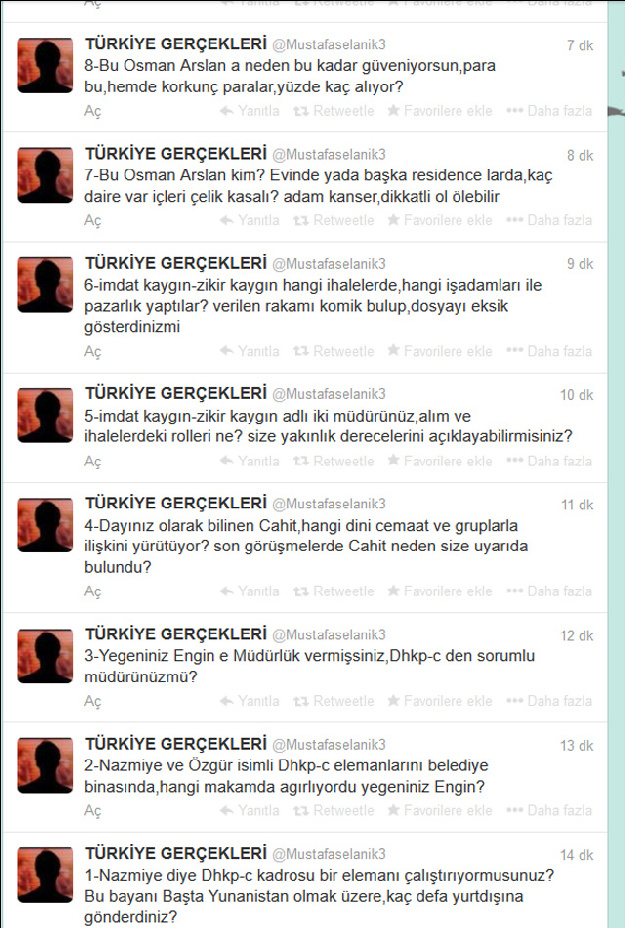Reply to tweet 4 about Dayınız Cahit

(x=249, y=591)
